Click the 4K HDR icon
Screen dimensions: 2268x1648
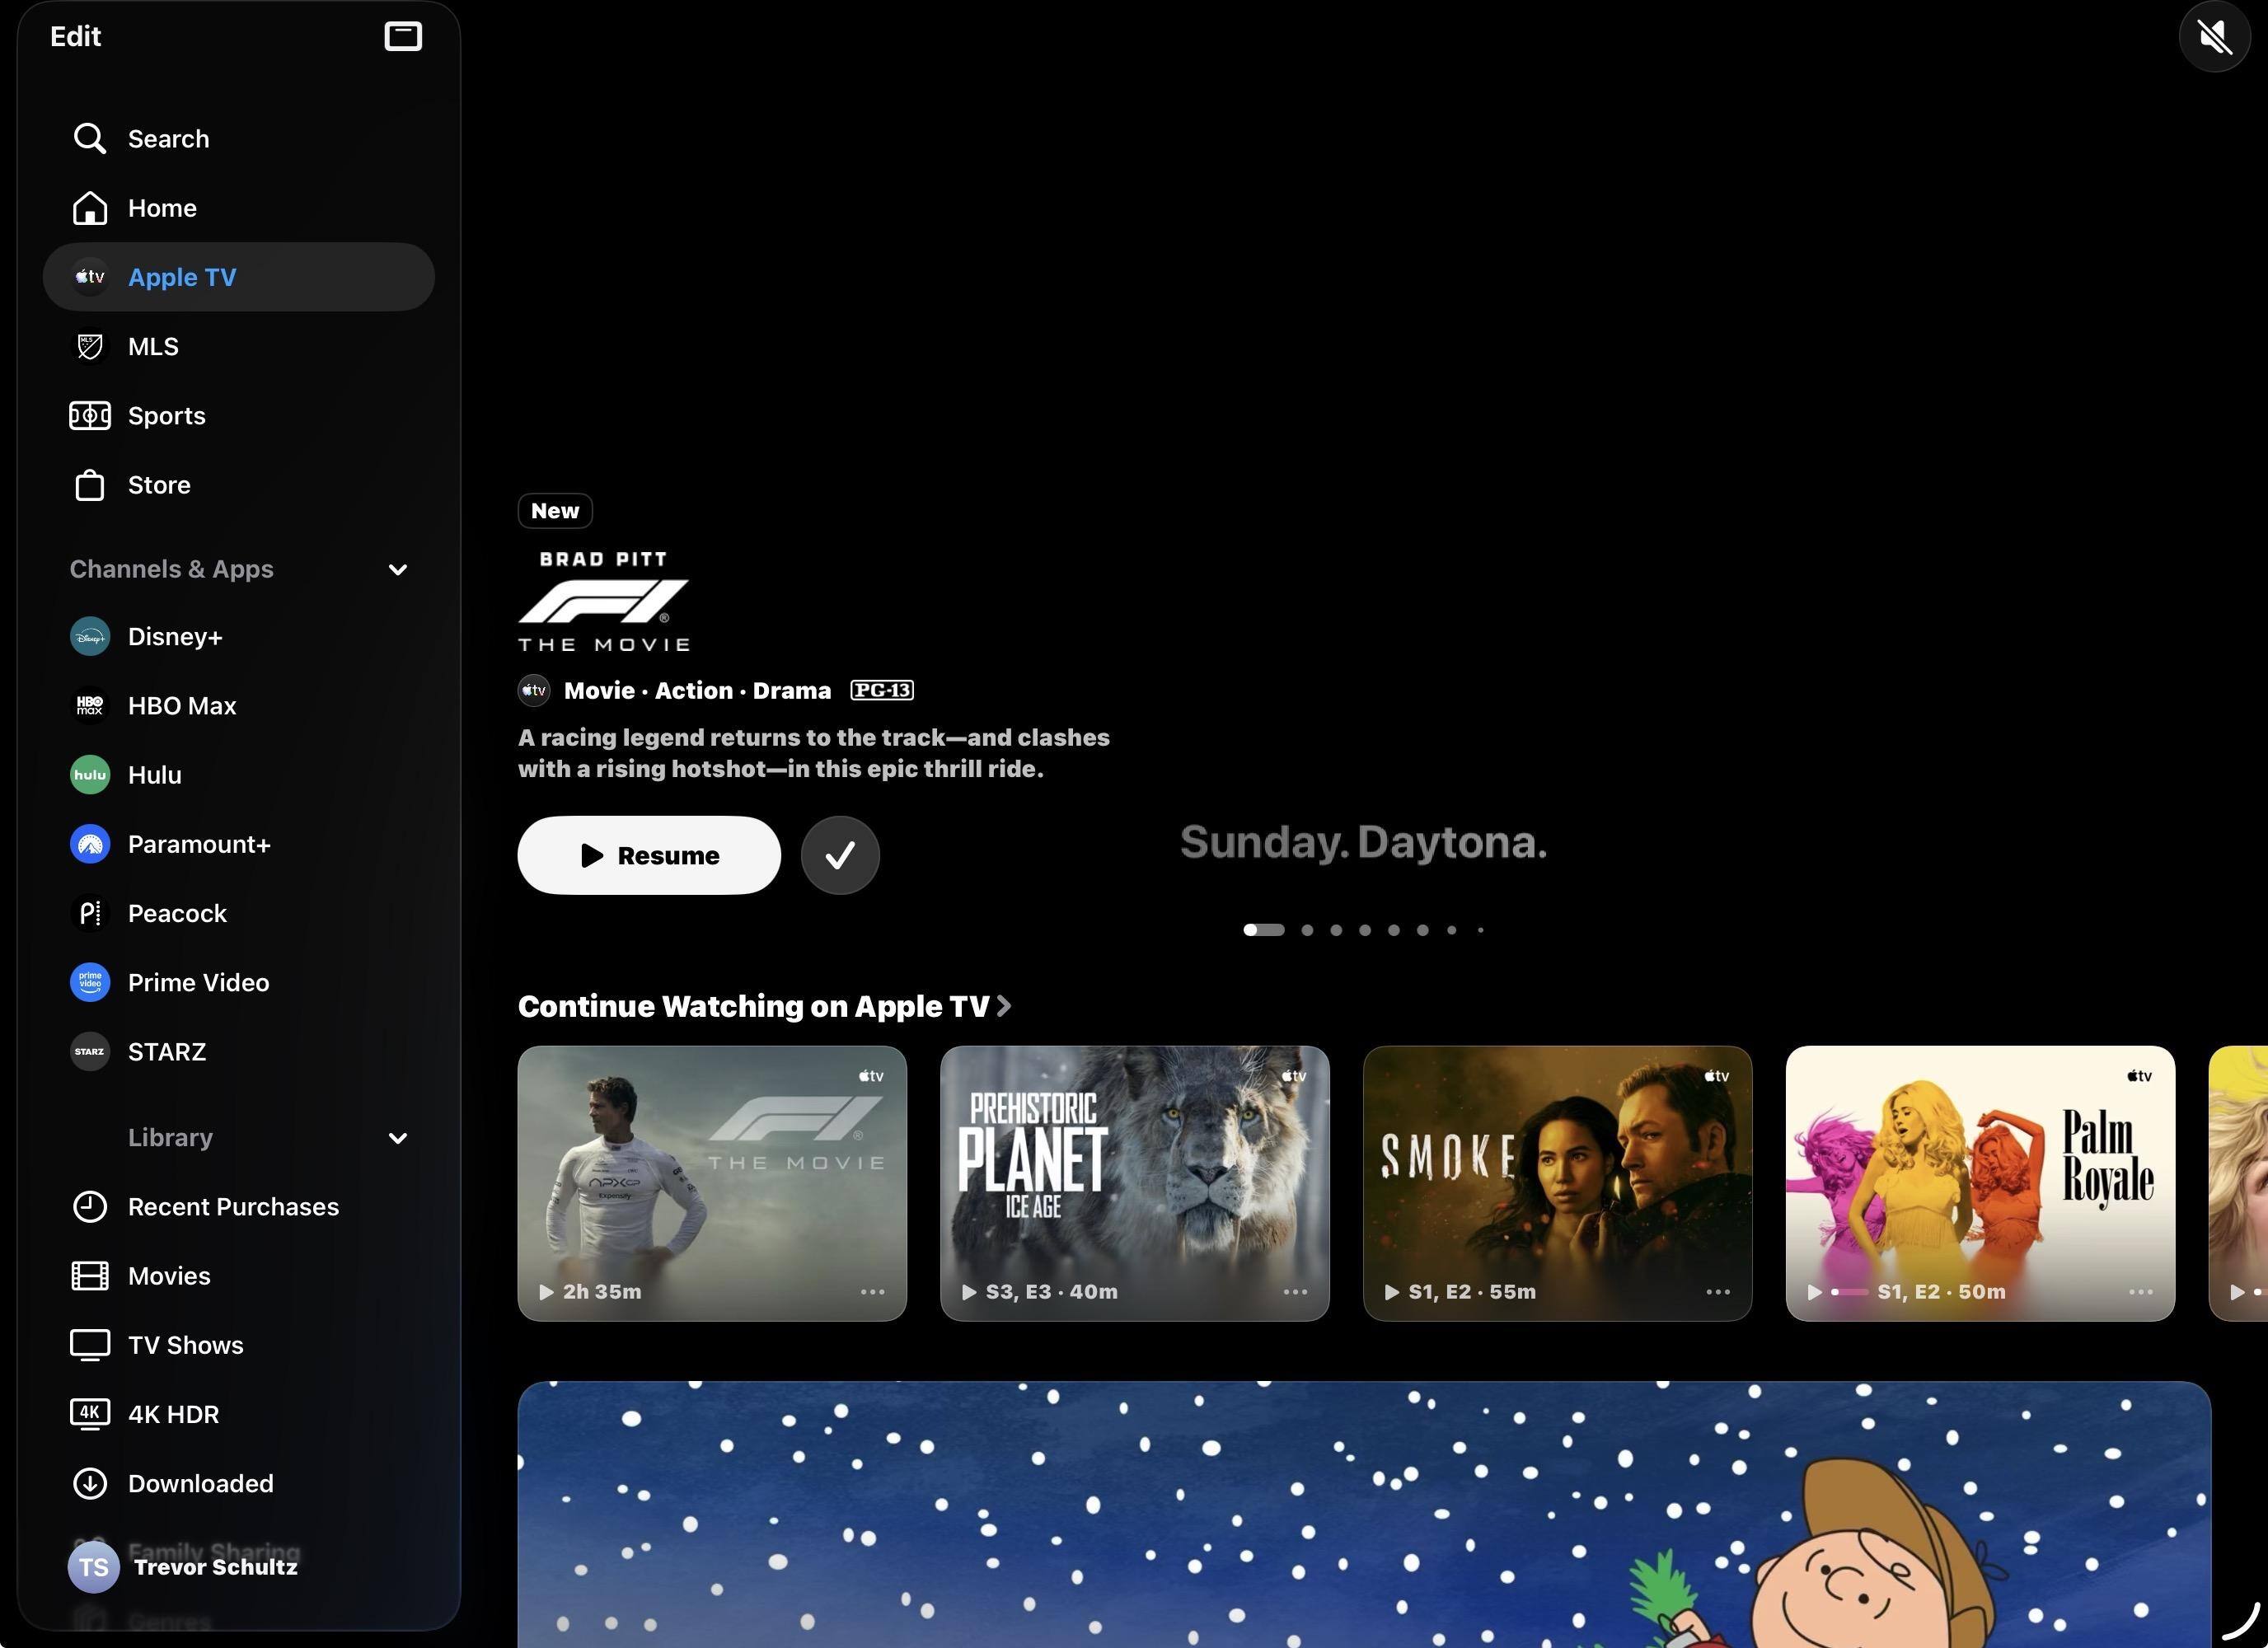point(89,1413)
